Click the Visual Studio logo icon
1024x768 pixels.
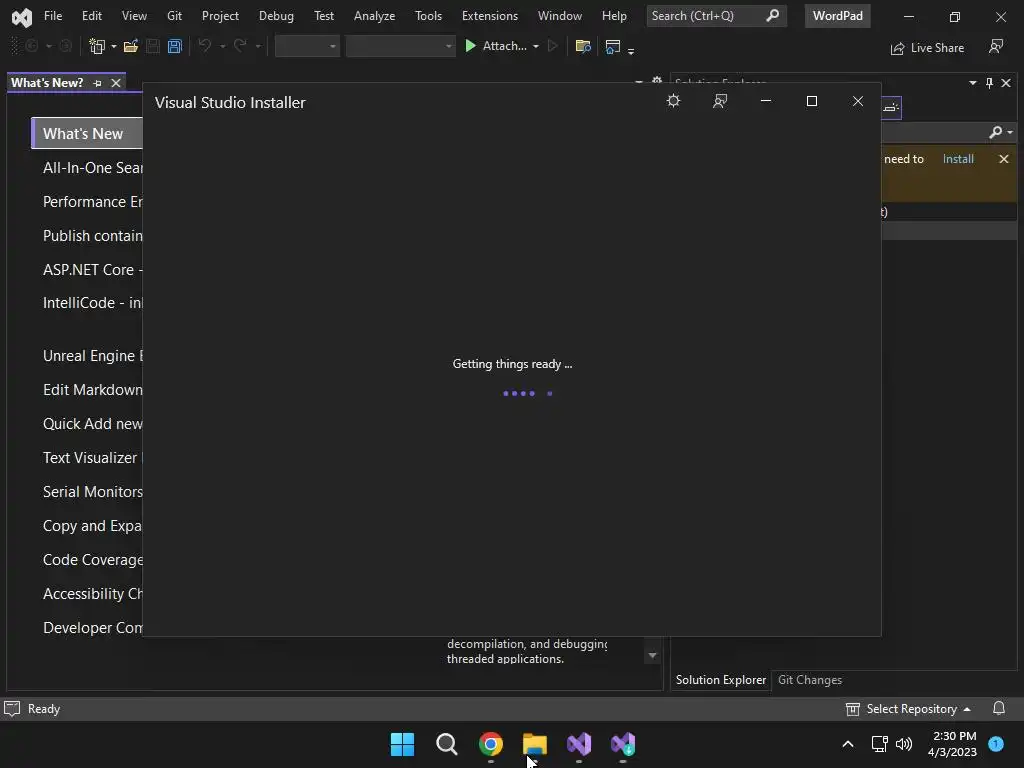click(x=22, y=17)
